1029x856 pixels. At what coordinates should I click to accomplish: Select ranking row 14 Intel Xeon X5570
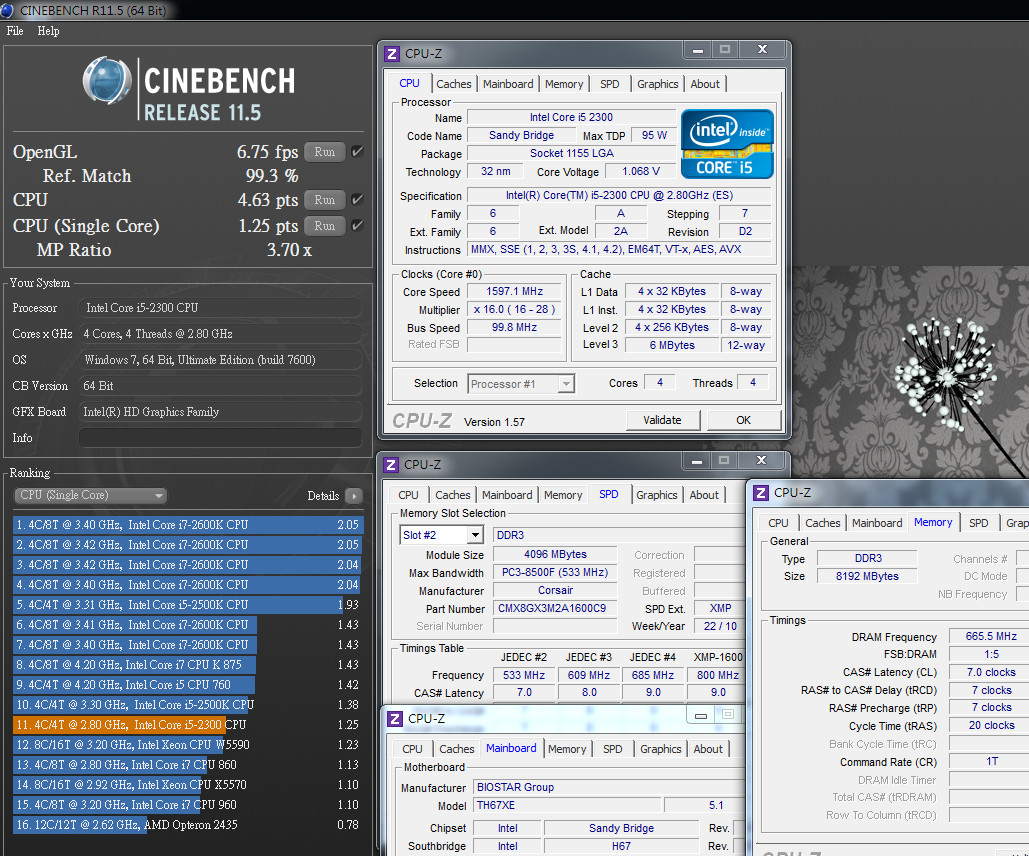188,784
